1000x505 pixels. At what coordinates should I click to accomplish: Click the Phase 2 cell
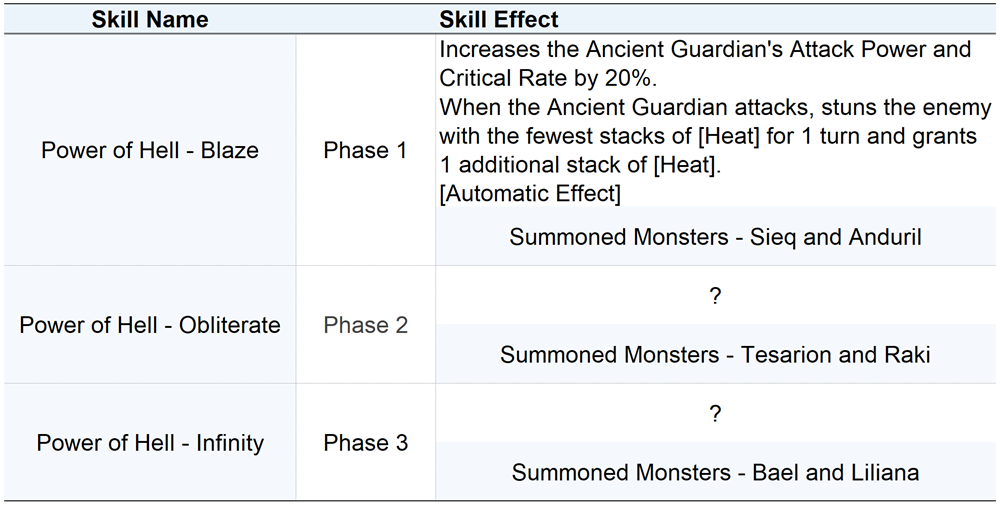(x=365, y=325)
